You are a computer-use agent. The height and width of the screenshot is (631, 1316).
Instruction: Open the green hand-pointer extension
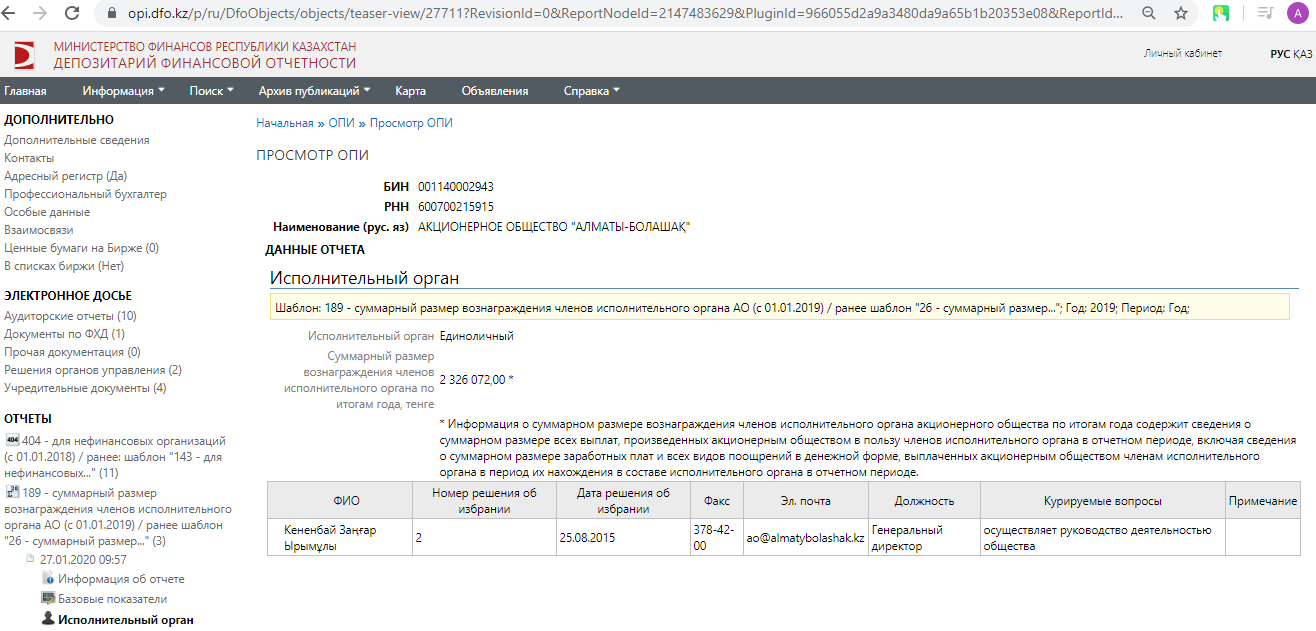1221,14
